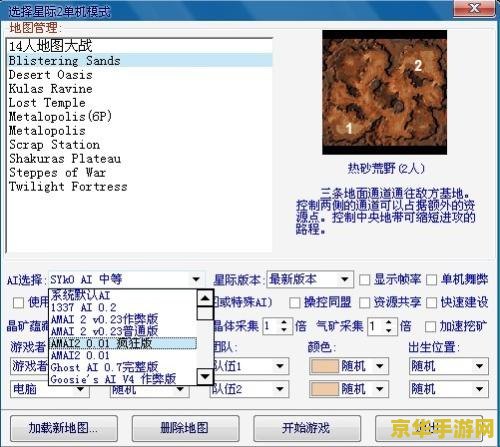Click the second player's color swatch
Image resolution: width=500 pixels, height=447 pixels.
point(325,389)
